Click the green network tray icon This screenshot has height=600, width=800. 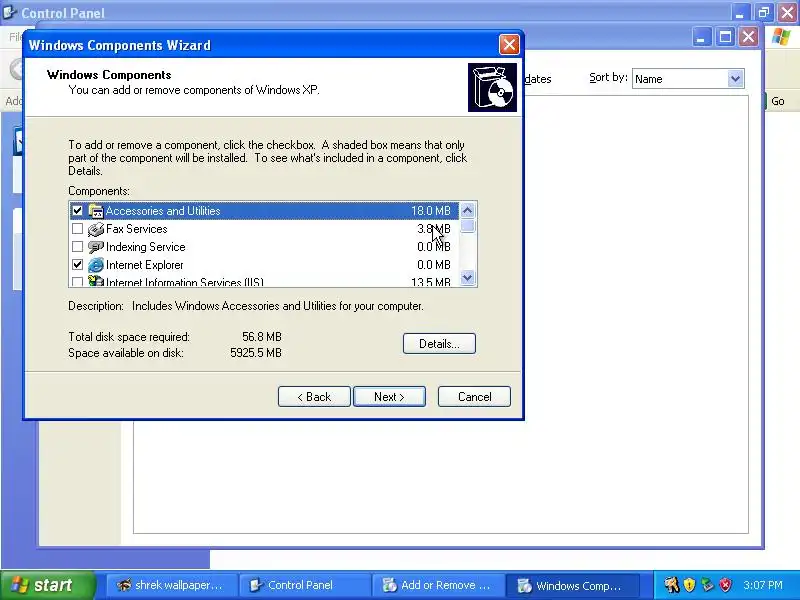coord(707,585)
